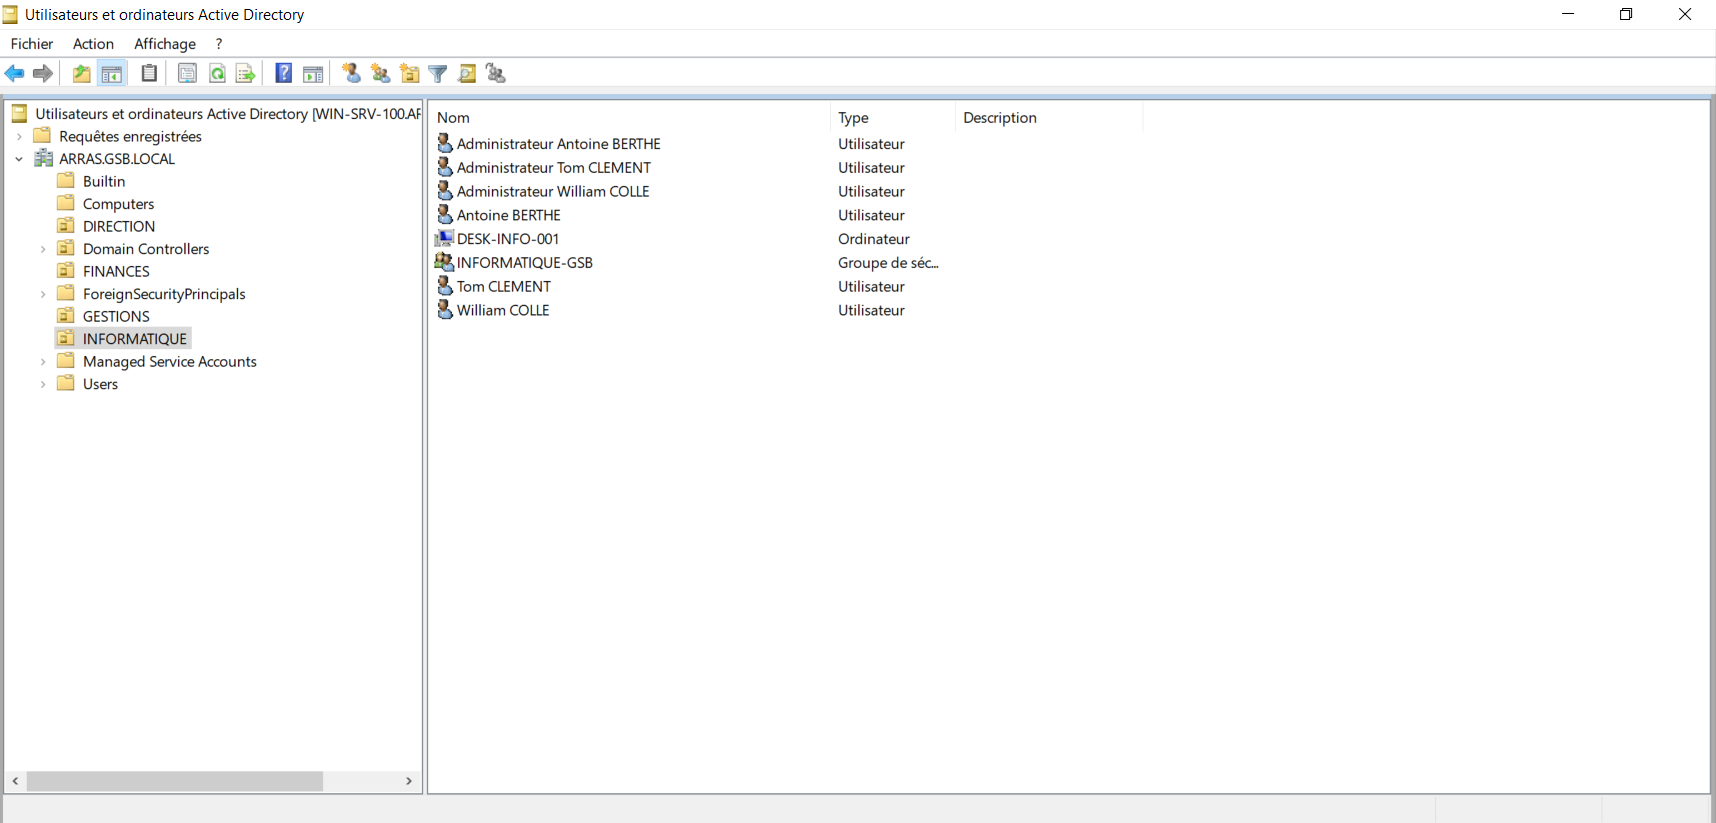1716x823 pixels.
Task: Click the tree scrollbar right arrow
Action: pyautogui.click(x=409, y=781)
